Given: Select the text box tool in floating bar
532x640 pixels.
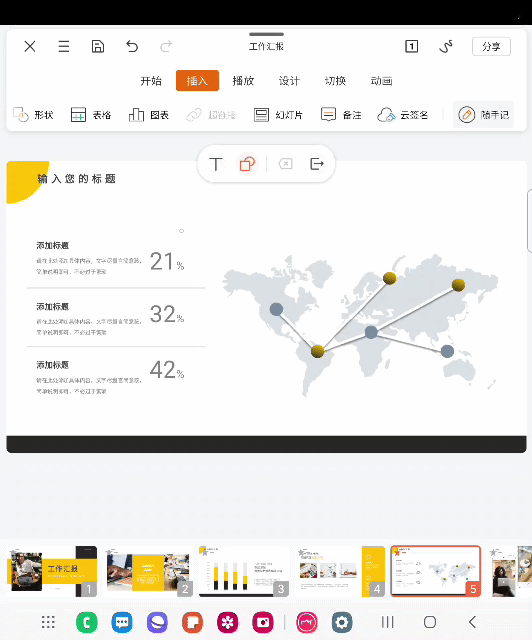Looking at the screenshot, I should coord(216,164).
